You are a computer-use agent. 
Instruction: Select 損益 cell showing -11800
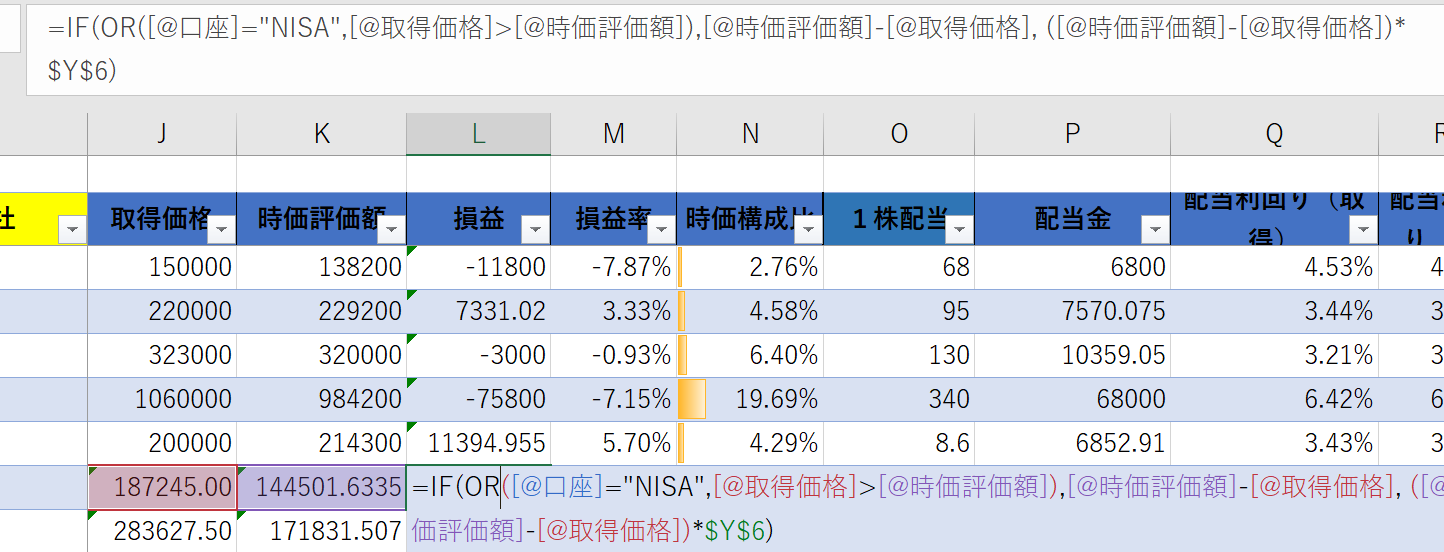coord(478,267)
